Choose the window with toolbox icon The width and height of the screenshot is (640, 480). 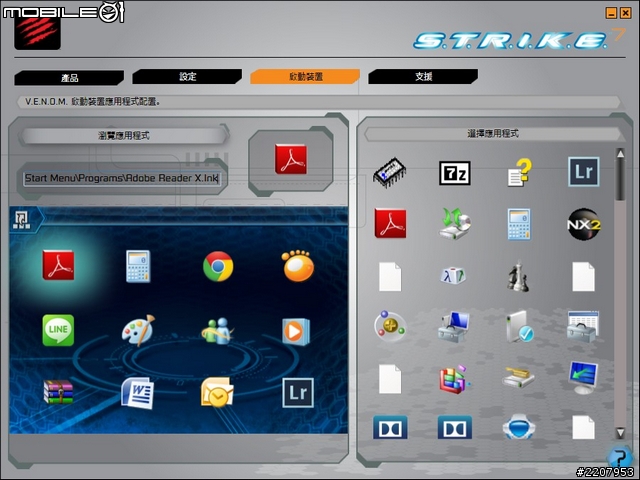[x=583, y=327]
